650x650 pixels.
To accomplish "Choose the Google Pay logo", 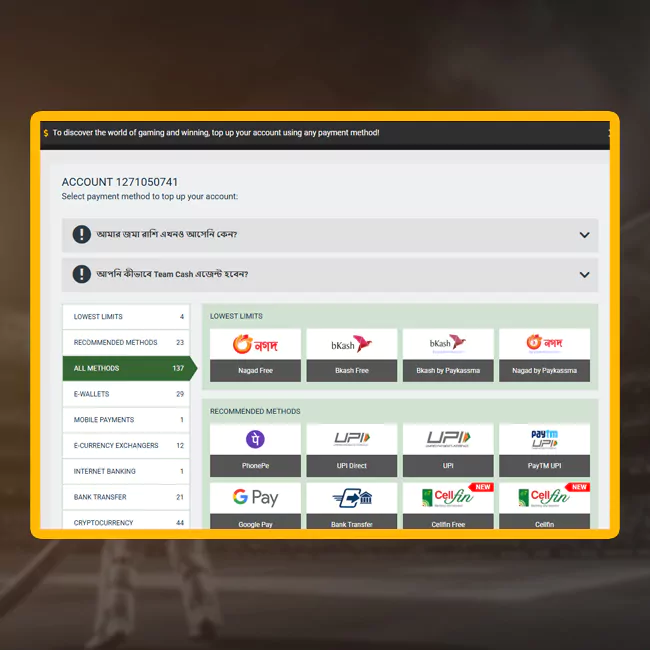I will 255,497.
